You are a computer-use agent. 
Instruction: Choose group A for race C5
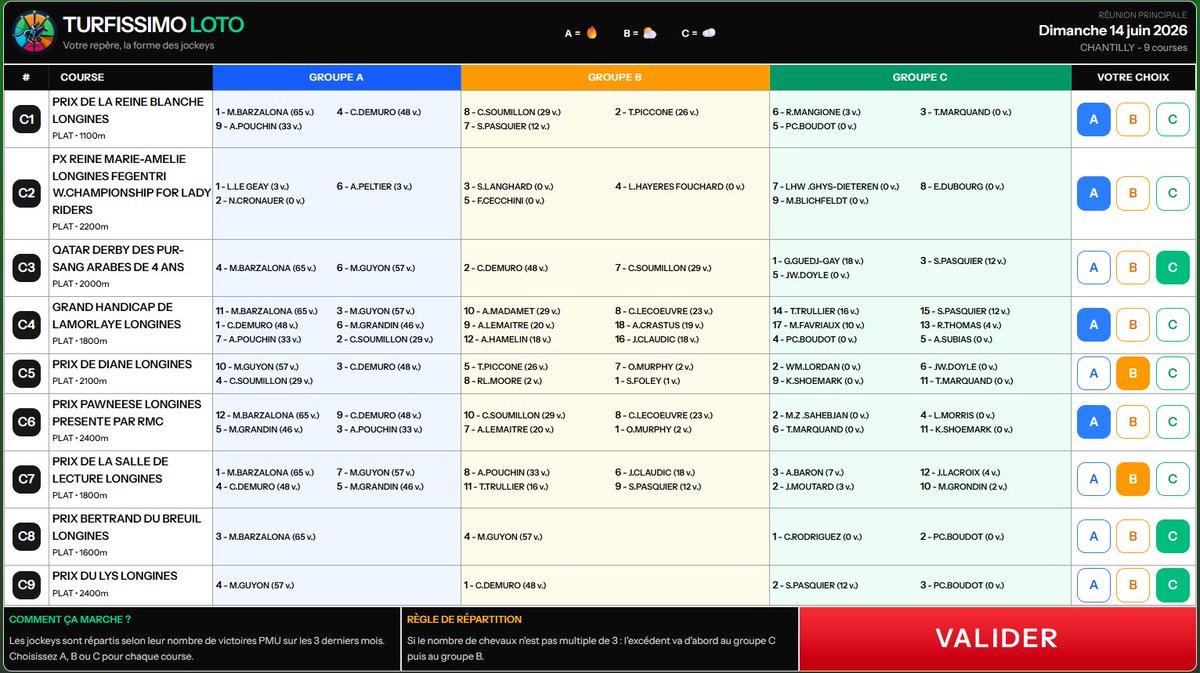(x=1094, y=373)
